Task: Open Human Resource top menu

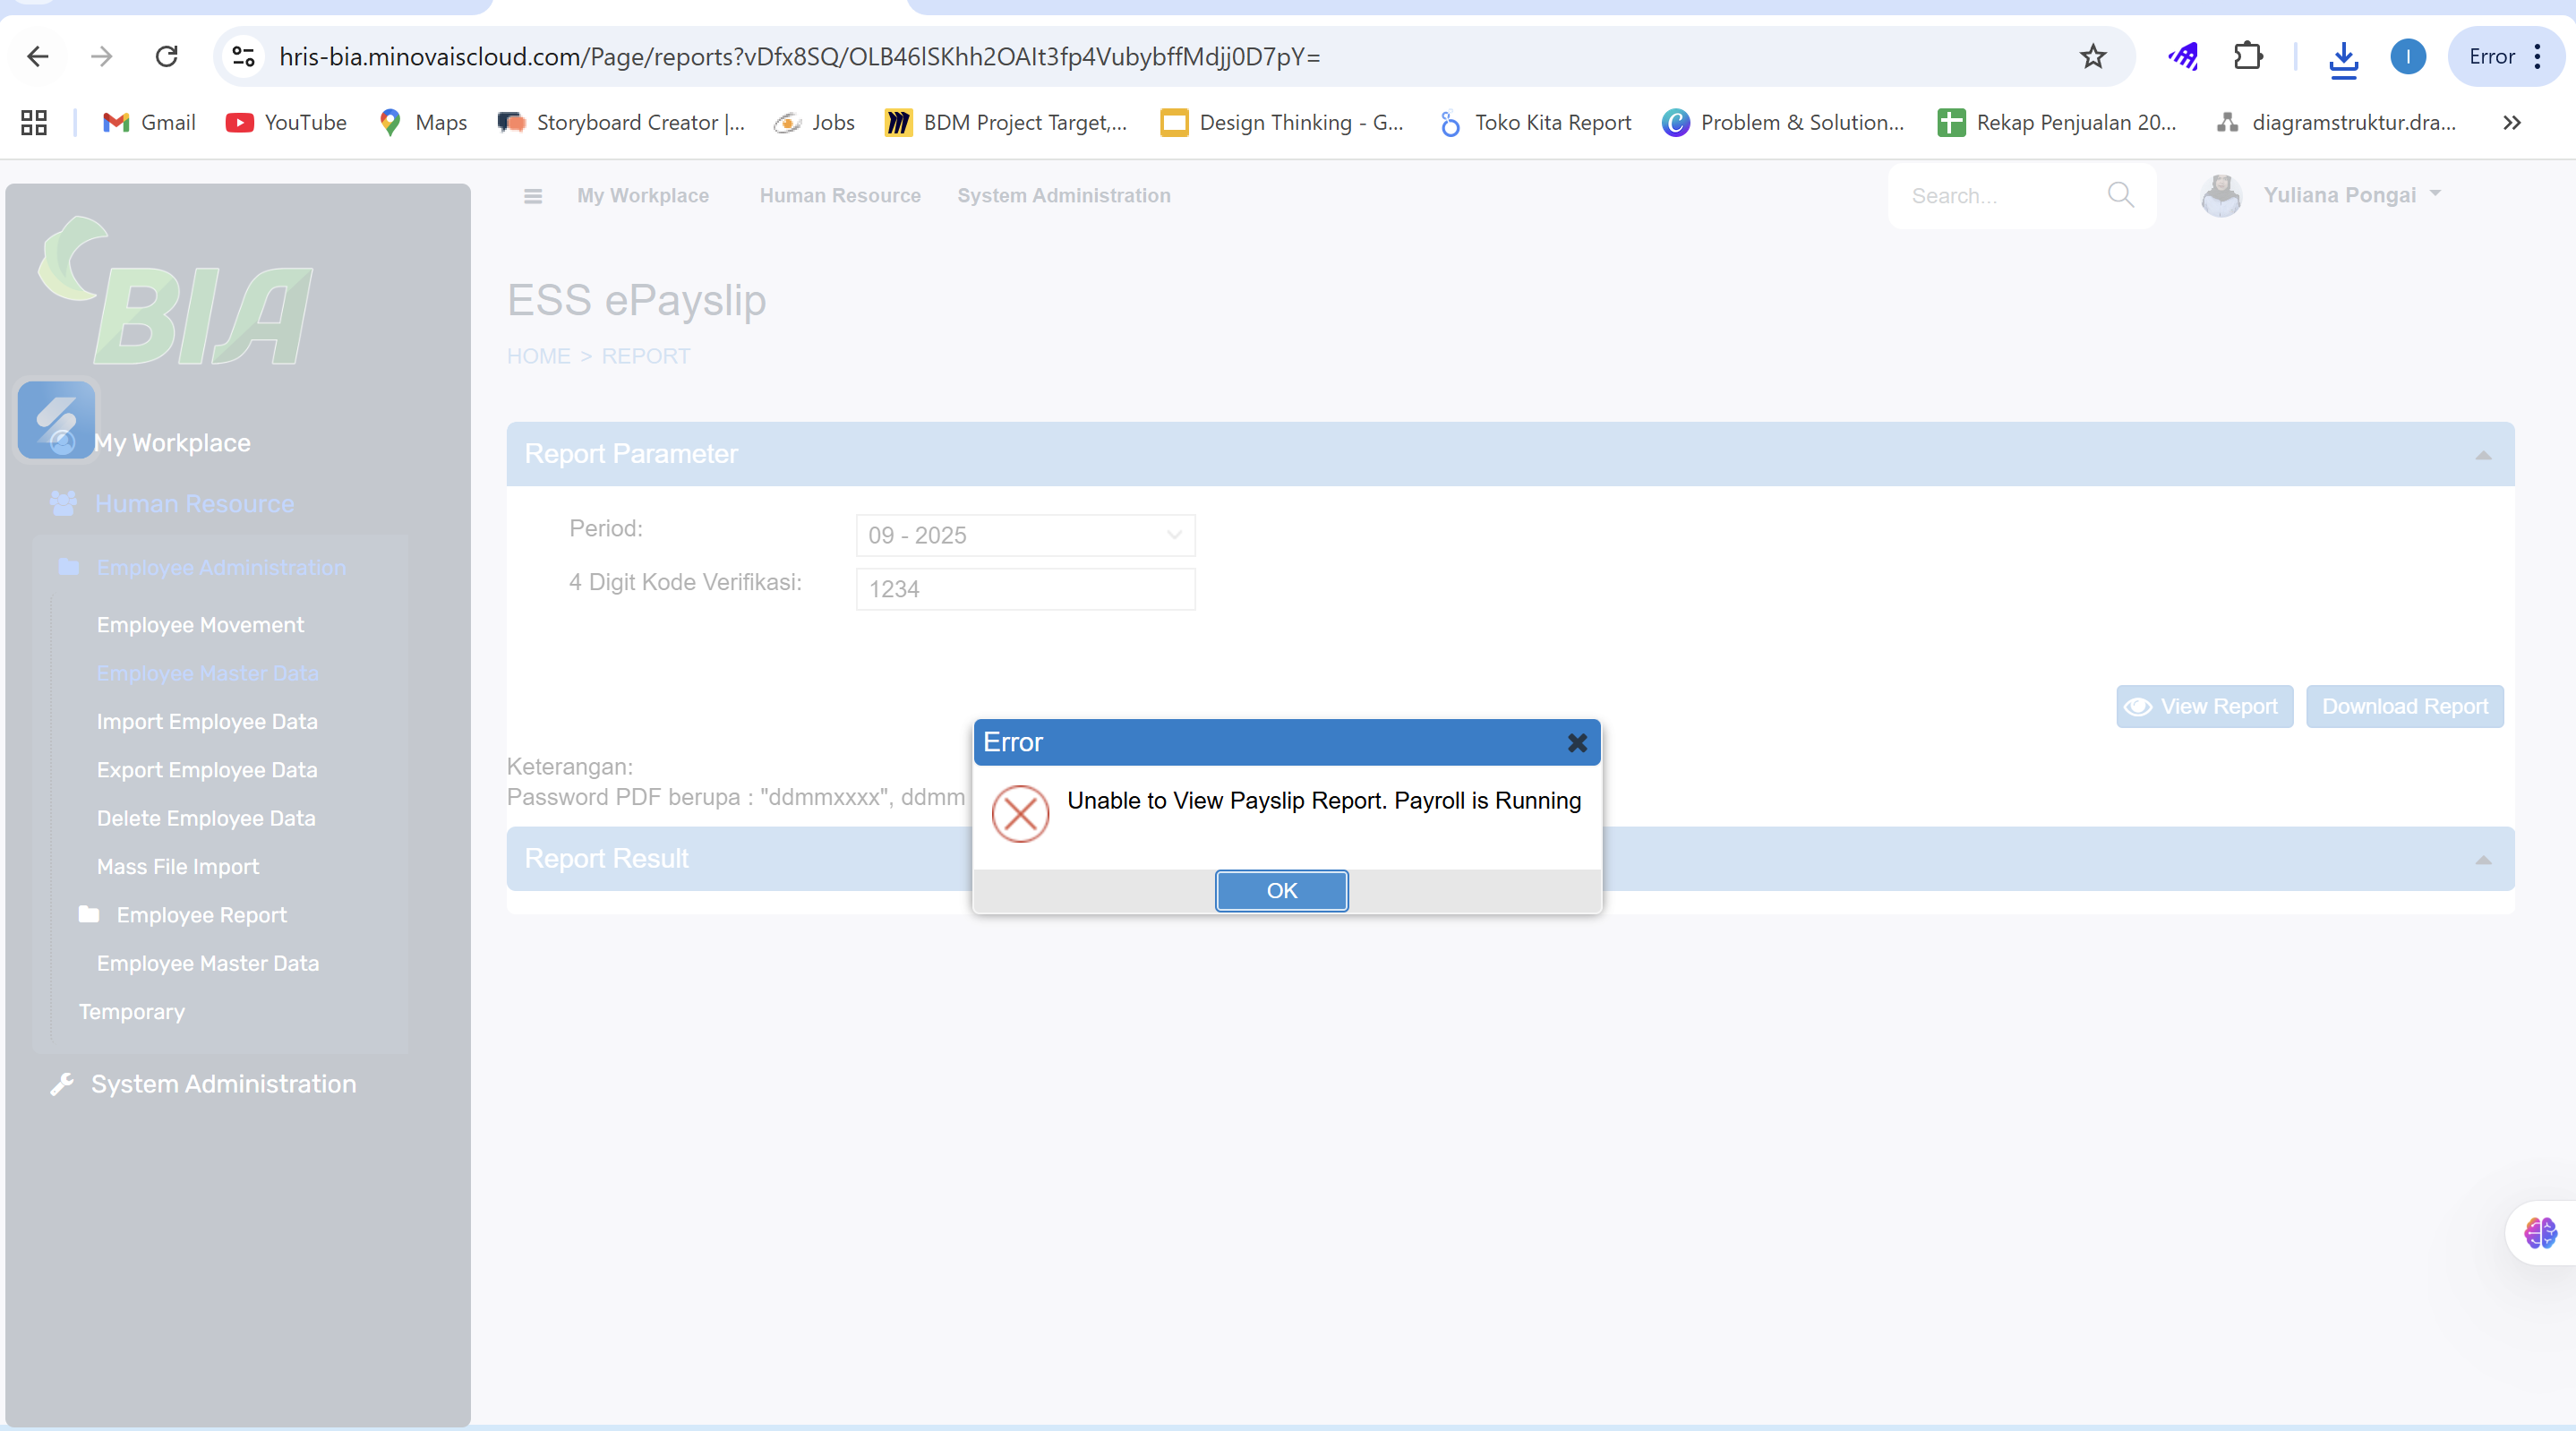Action: 839,196
